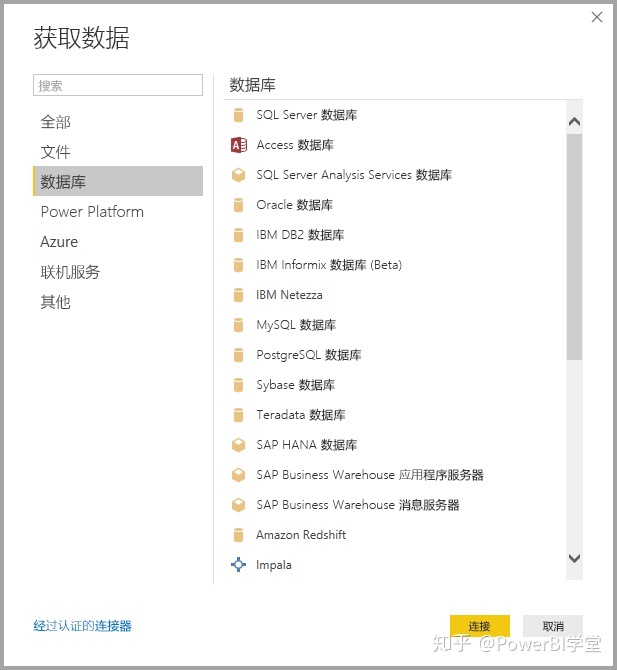Click the PostgreSQL 数据库 icon
617x670 pixels.
click(238, 355)
